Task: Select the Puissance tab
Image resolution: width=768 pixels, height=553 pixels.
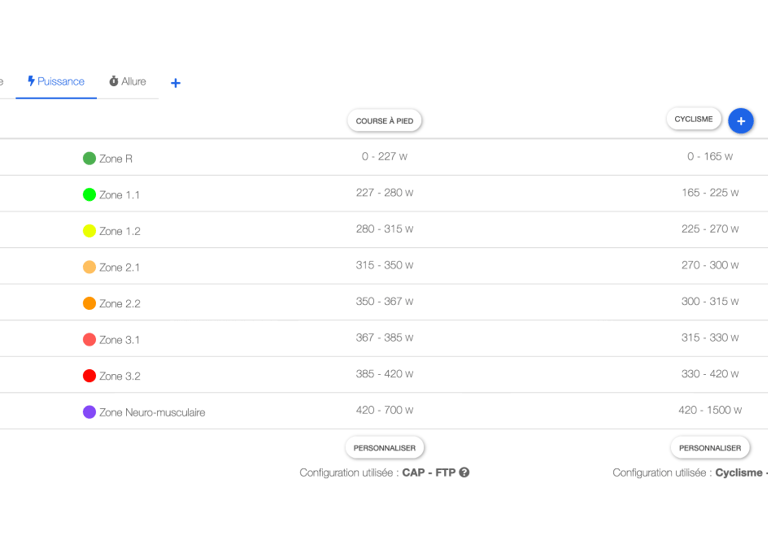Action: (56, 81)
